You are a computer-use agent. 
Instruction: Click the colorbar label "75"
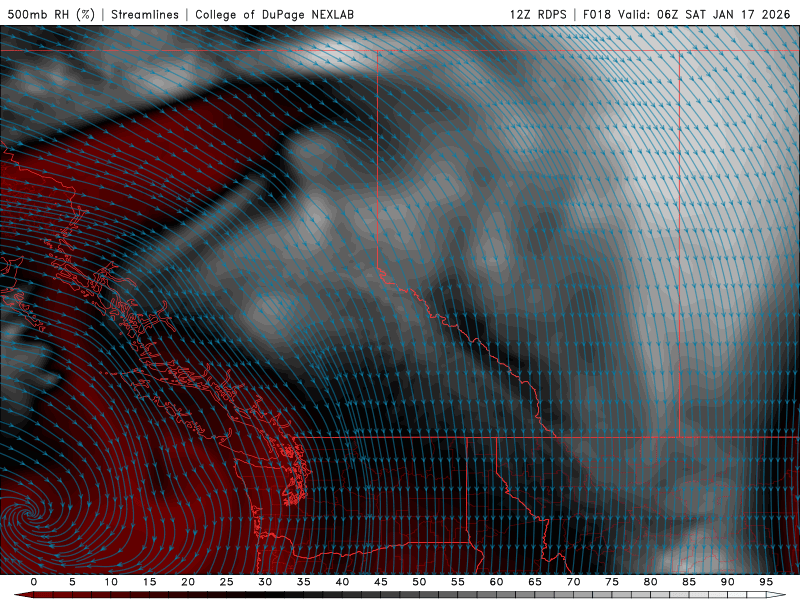612,582
